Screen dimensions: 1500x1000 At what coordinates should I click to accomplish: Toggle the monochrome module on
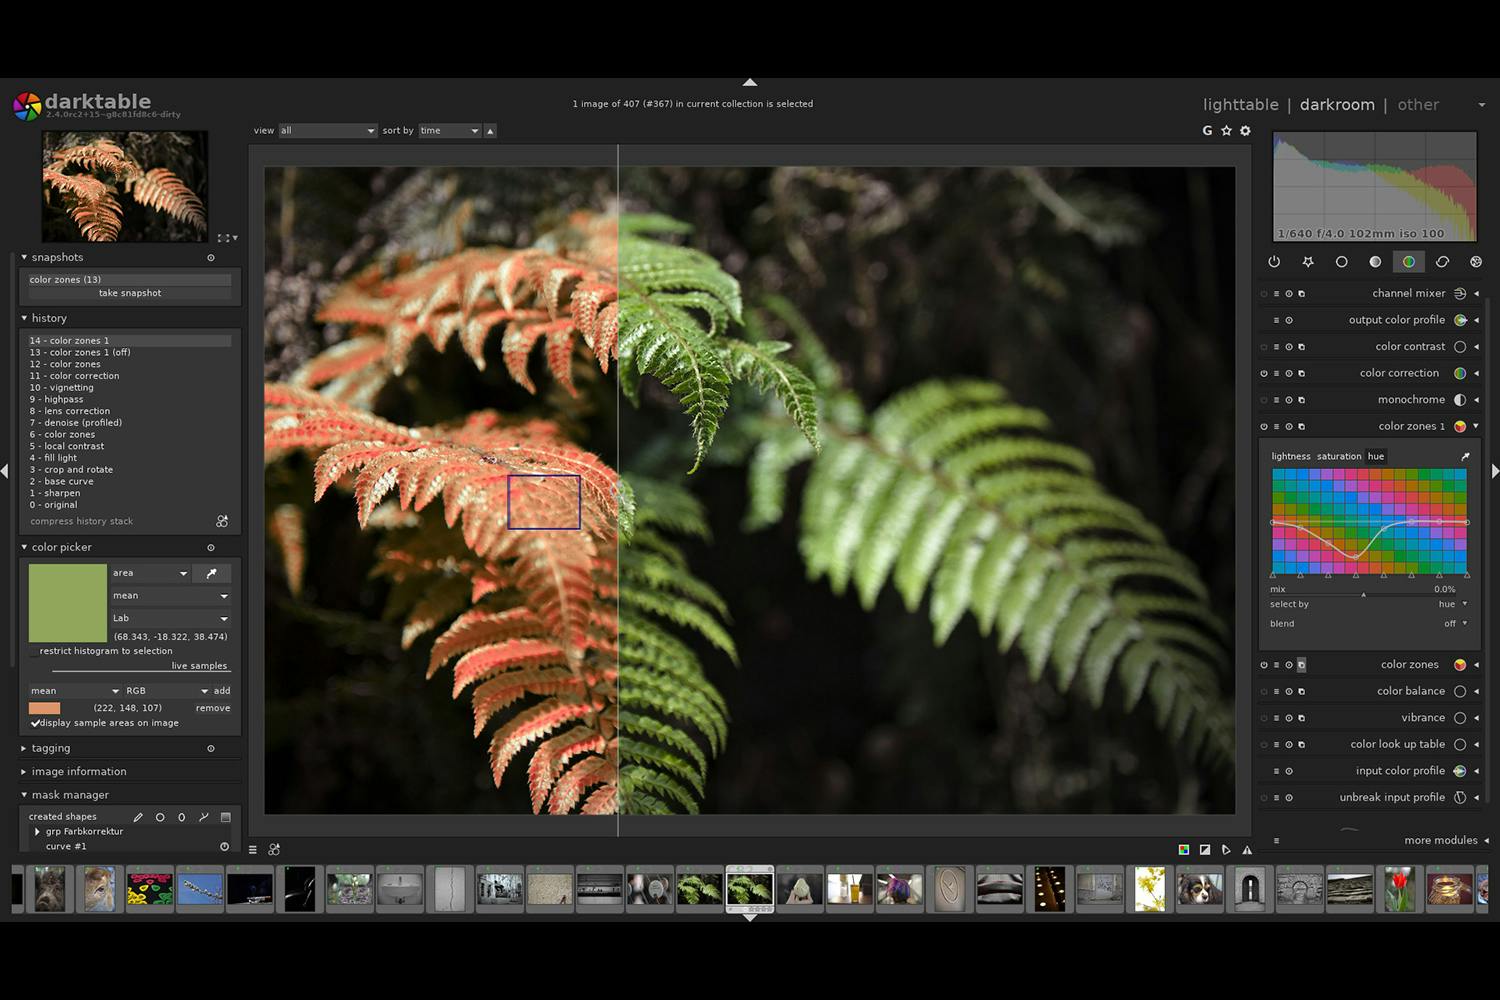(1263, 399)
